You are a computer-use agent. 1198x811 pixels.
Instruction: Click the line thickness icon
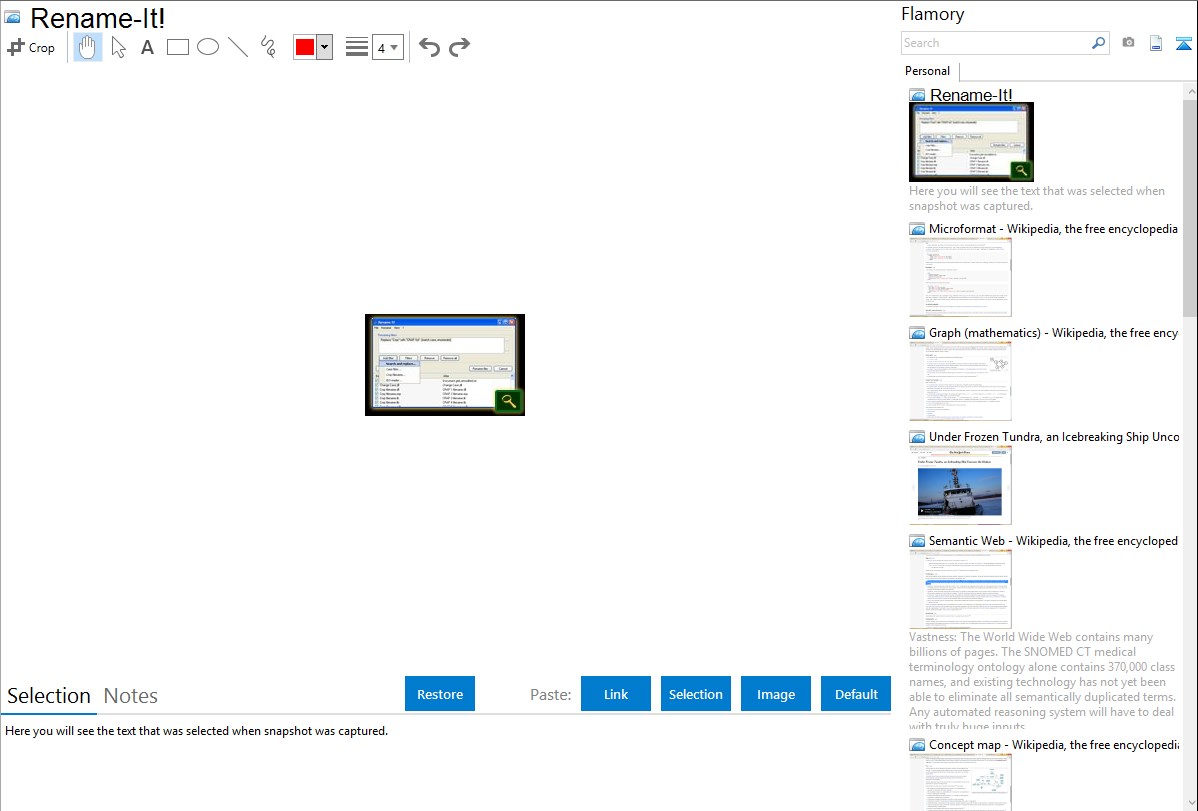click(357, 47)
